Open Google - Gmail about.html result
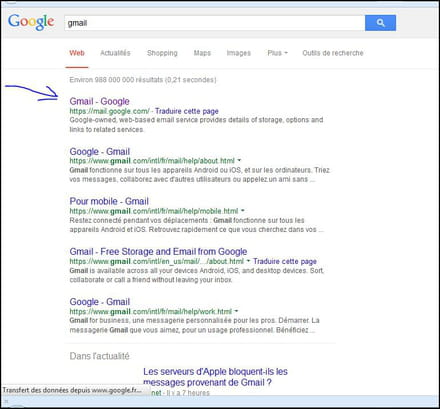 click(x=99, y=152)
